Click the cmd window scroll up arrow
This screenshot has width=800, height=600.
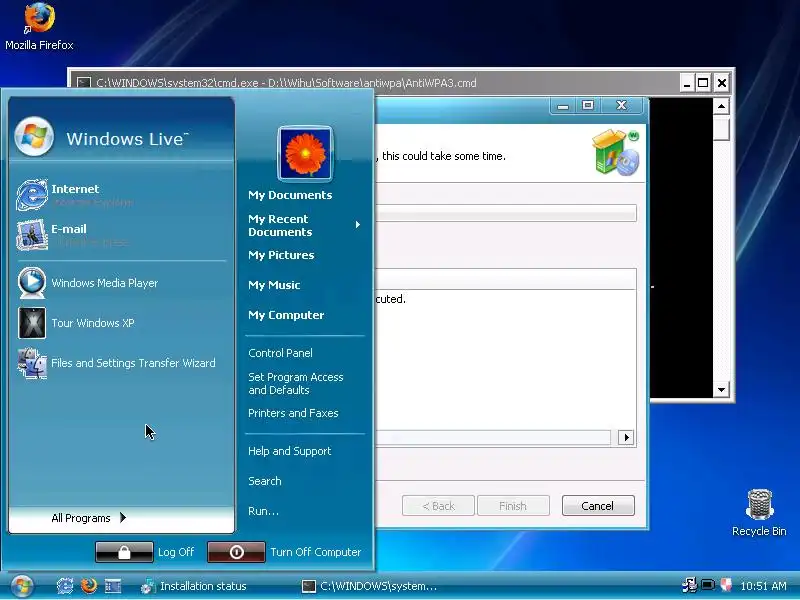(721, 106)
